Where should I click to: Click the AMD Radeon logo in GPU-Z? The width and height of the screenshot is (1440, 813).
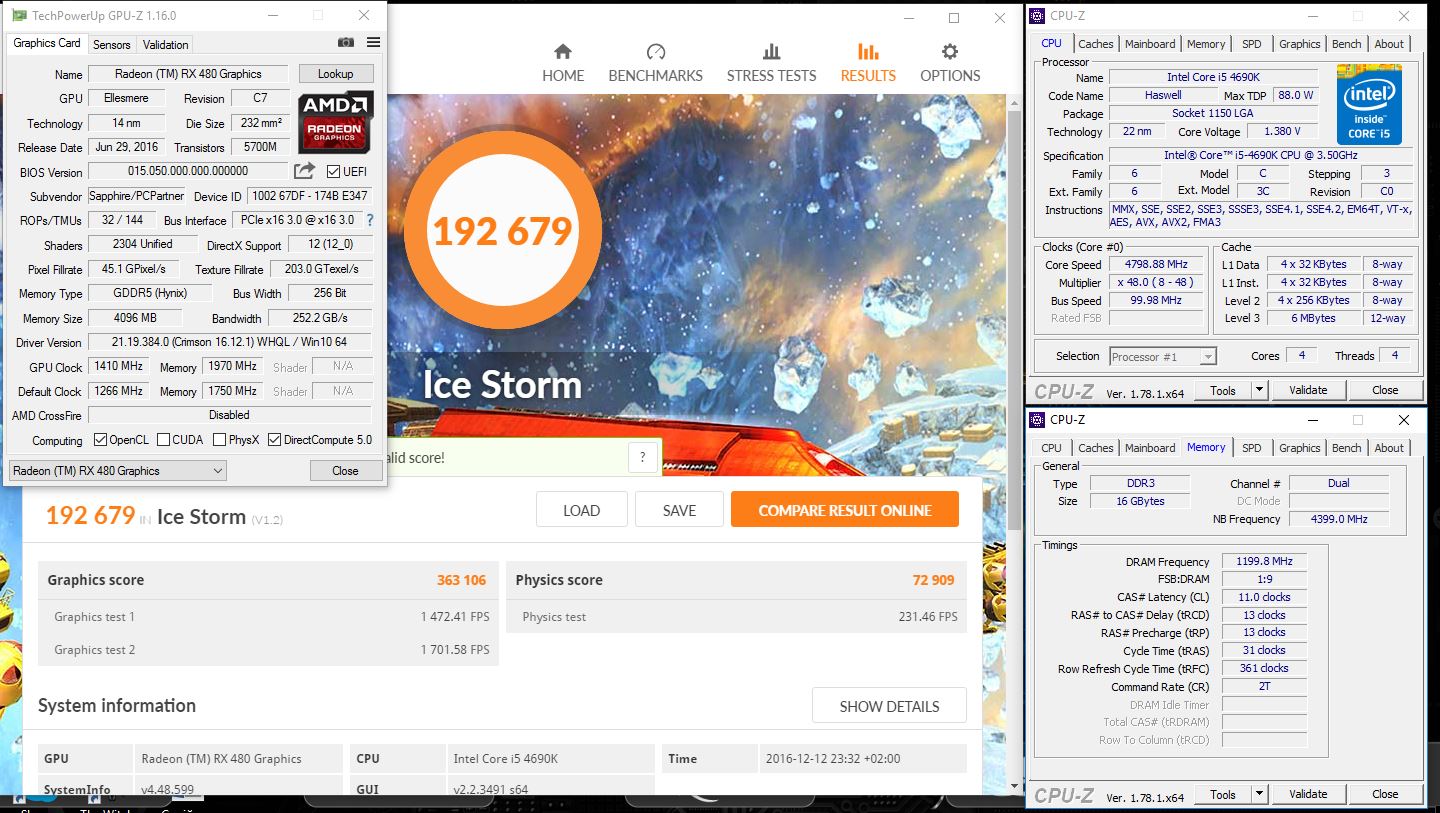[336, 122]
